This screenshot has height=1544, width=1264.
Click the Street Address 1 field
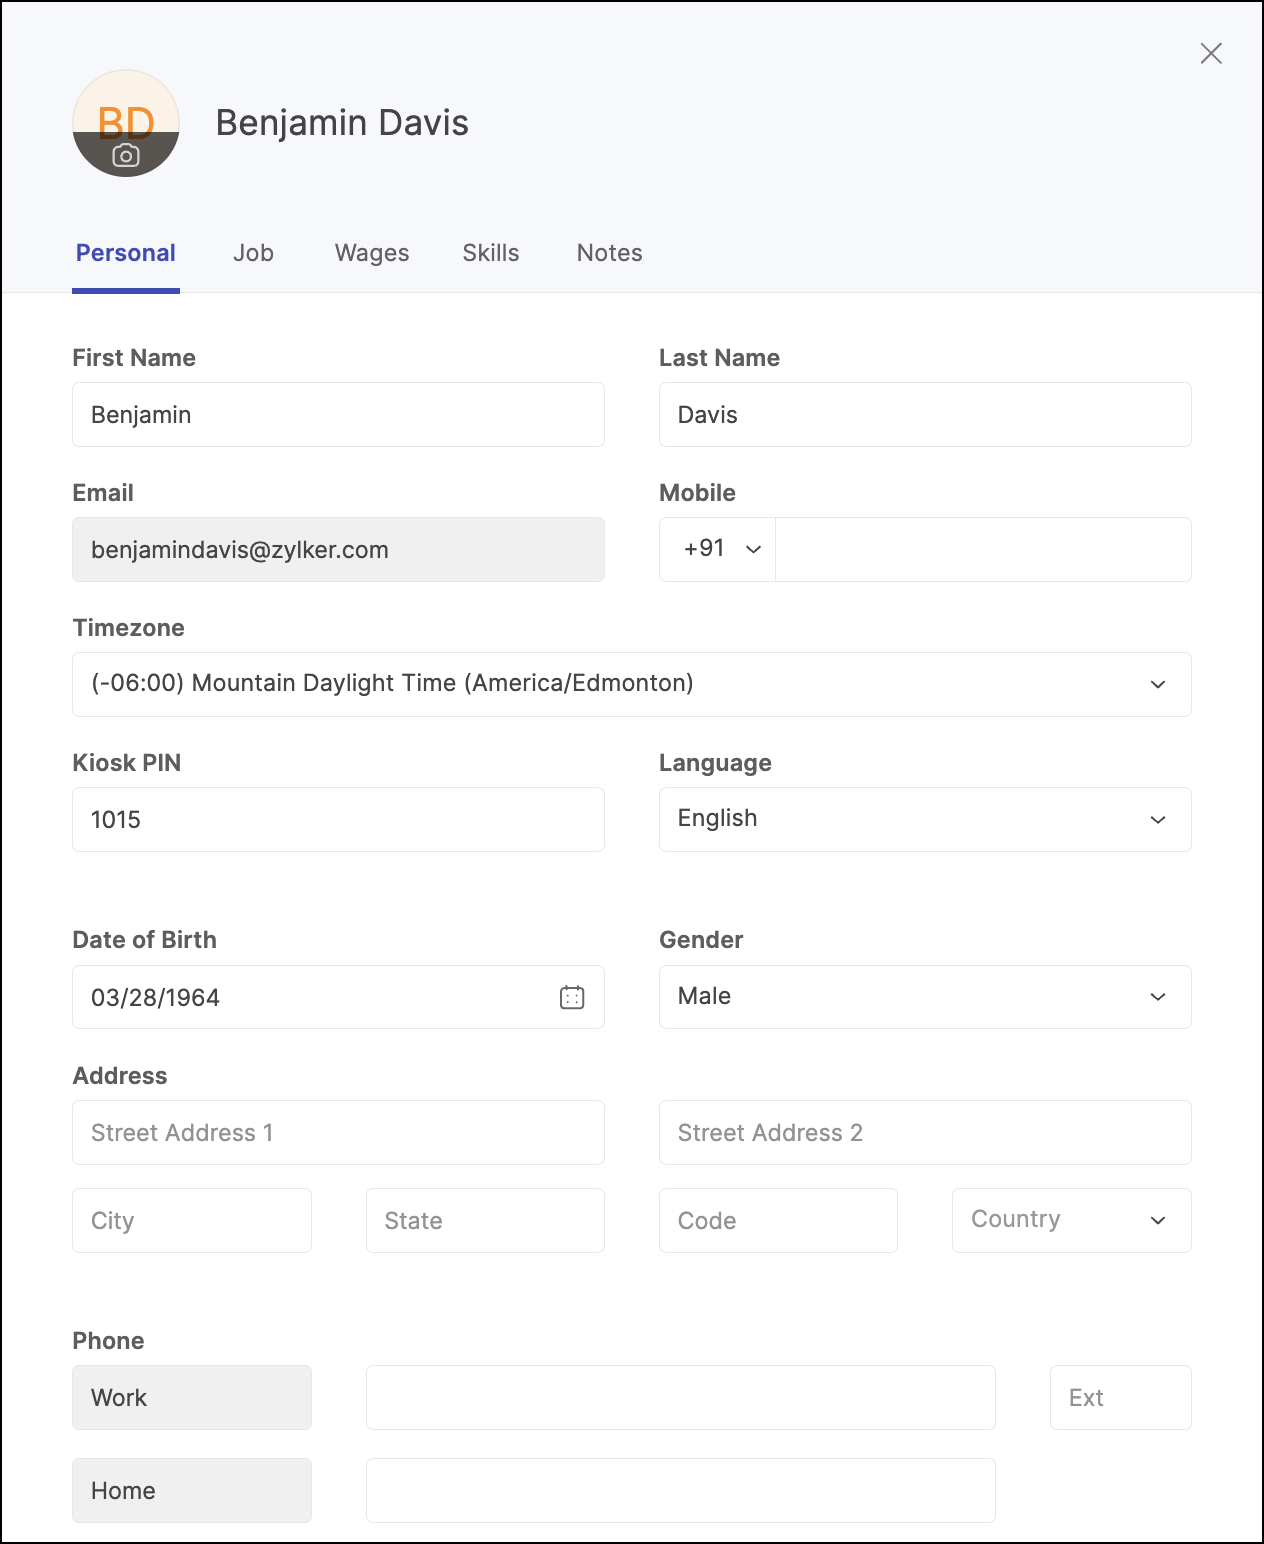(338, 1132)
